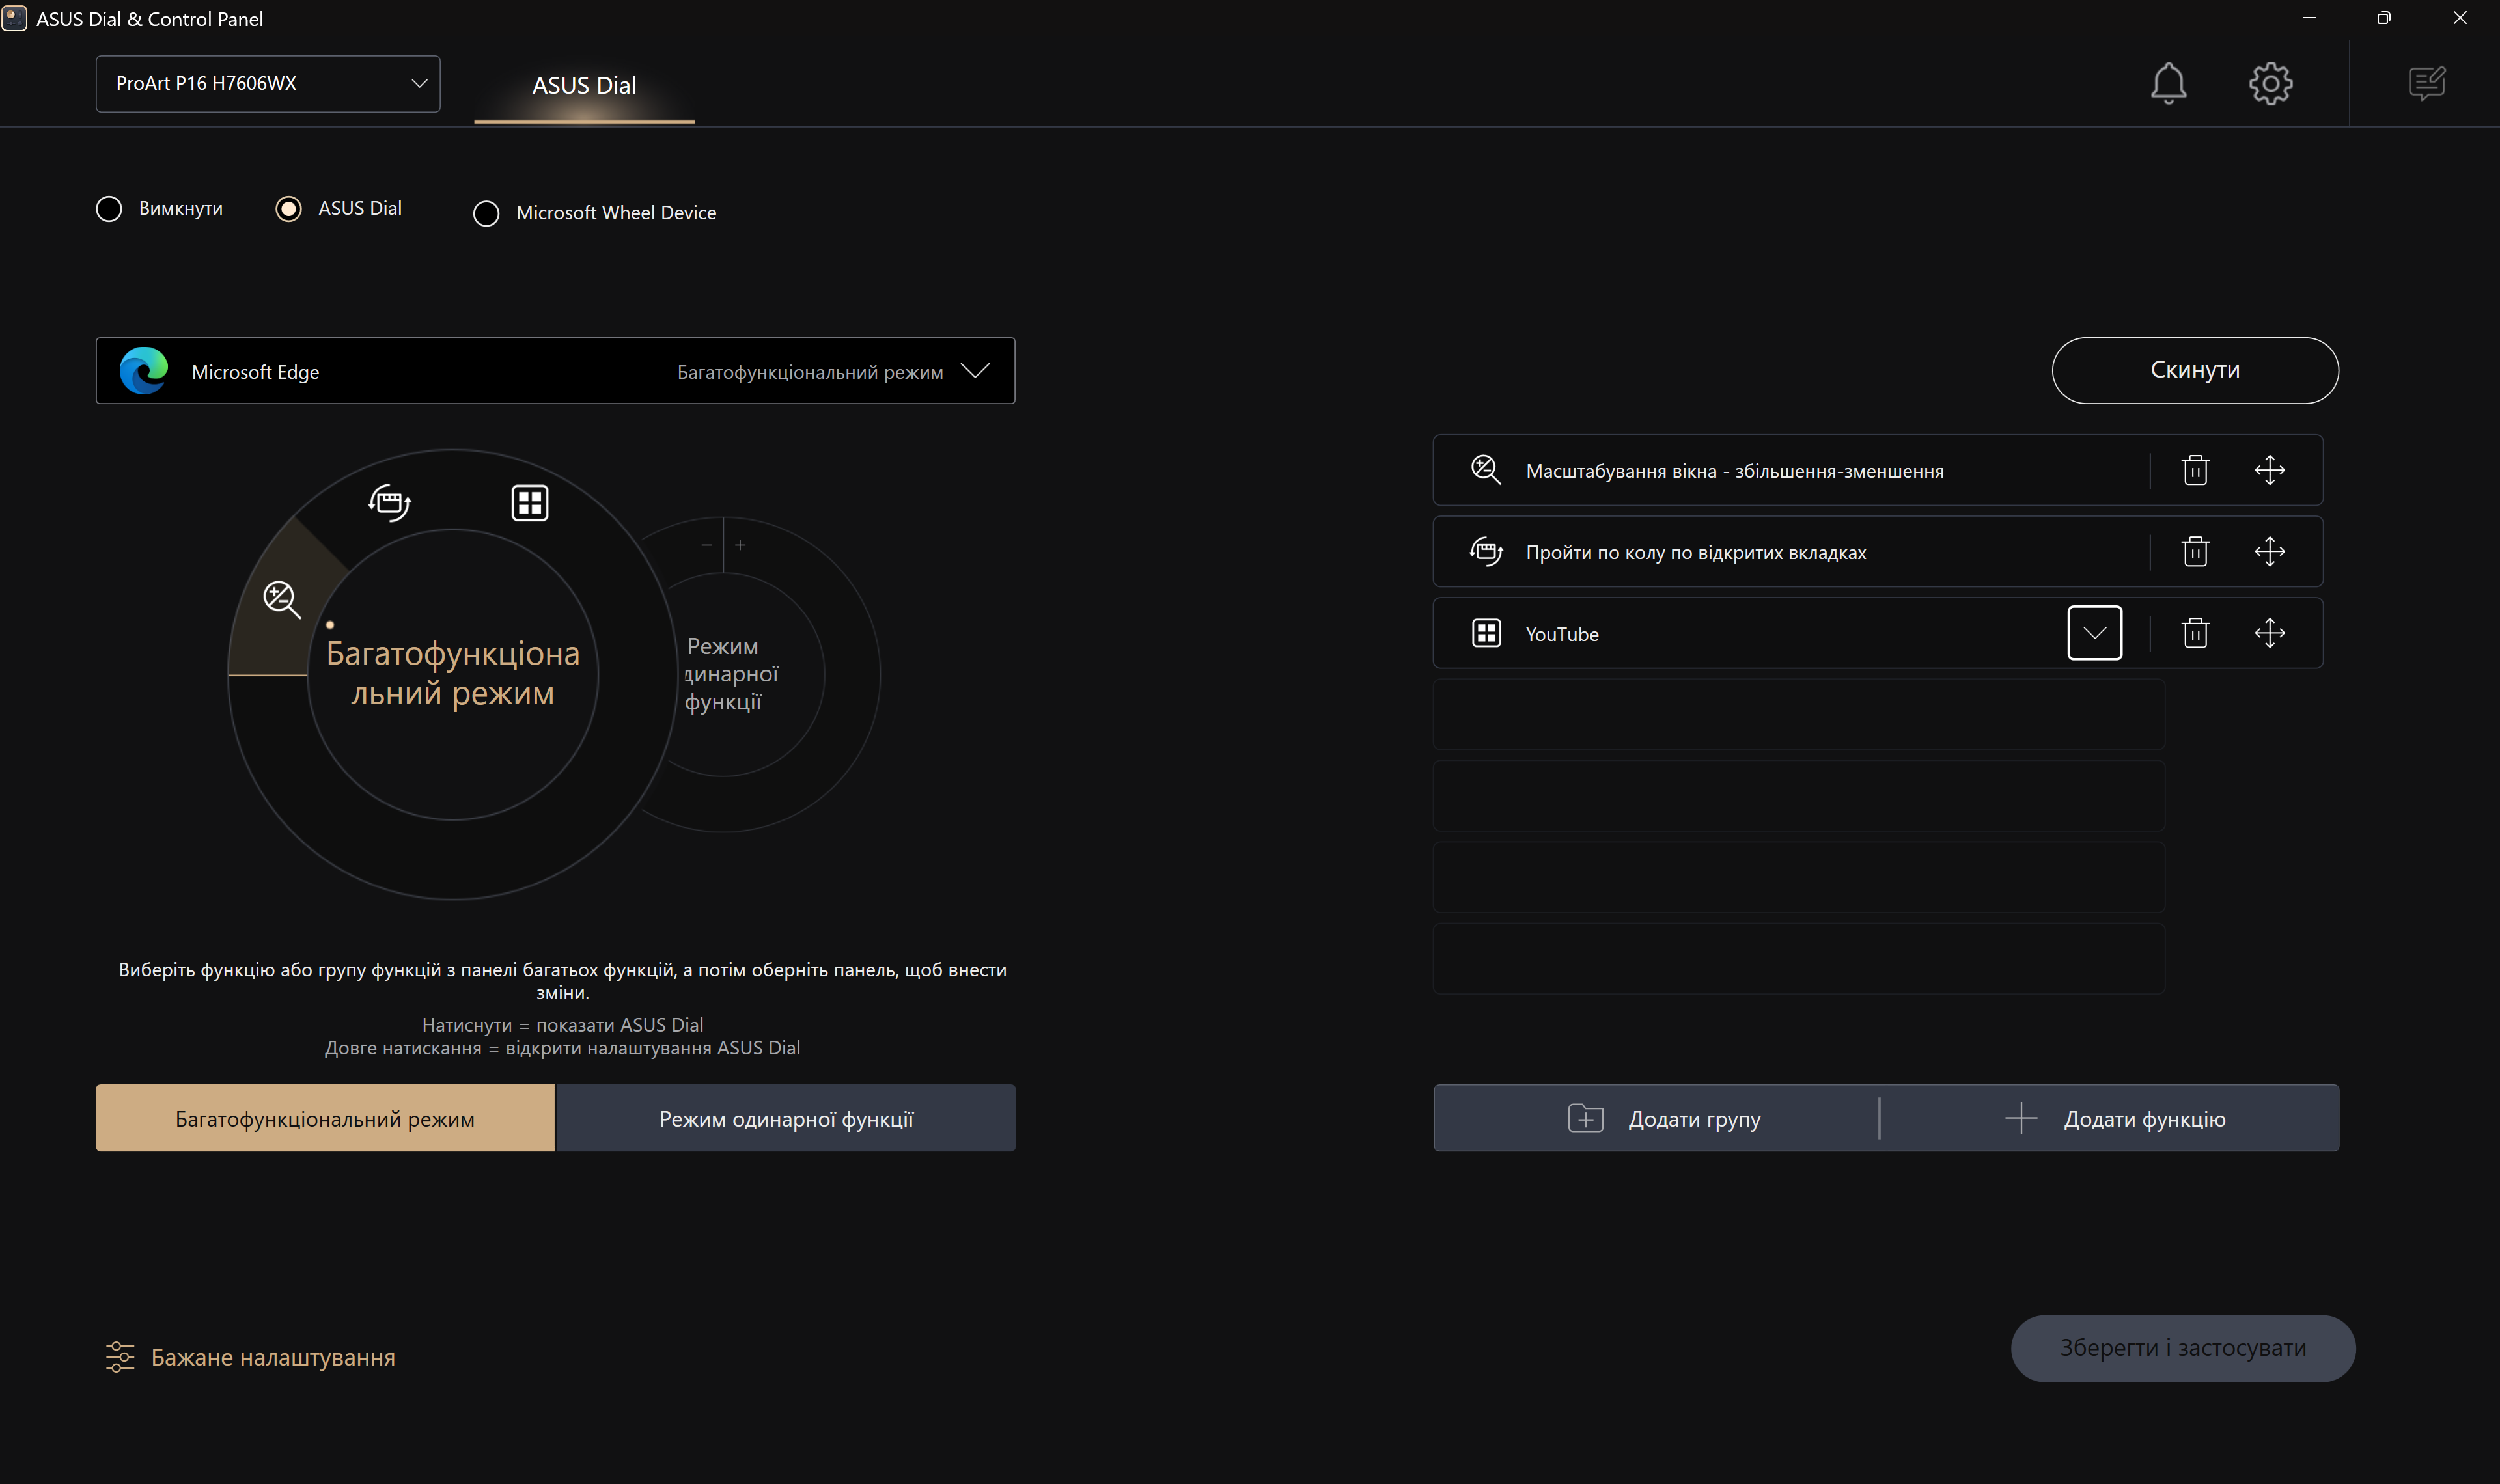Open the notifications bell icon

(x=2168, y=83)
